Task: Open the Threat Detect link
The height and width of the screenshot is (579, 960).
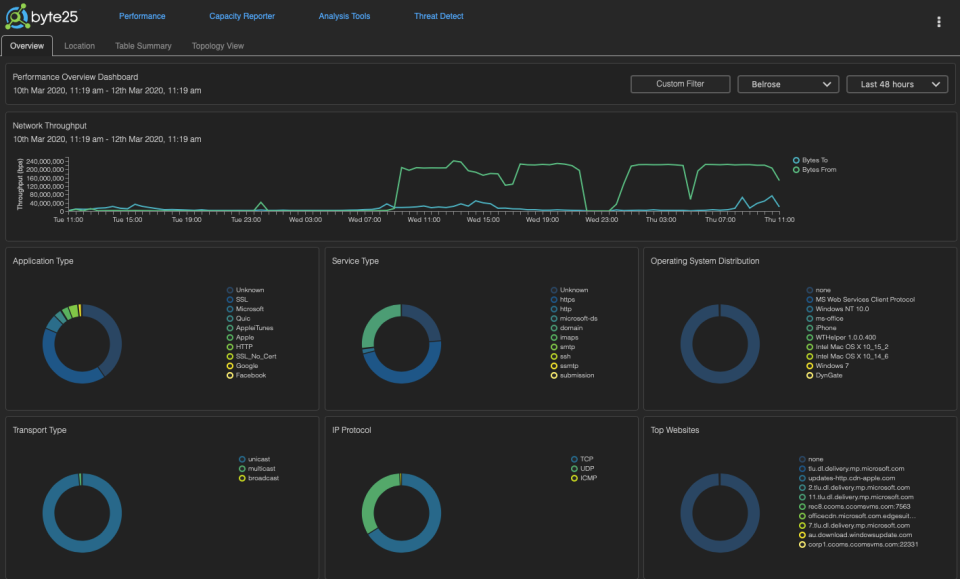Action: pos(438,17)
